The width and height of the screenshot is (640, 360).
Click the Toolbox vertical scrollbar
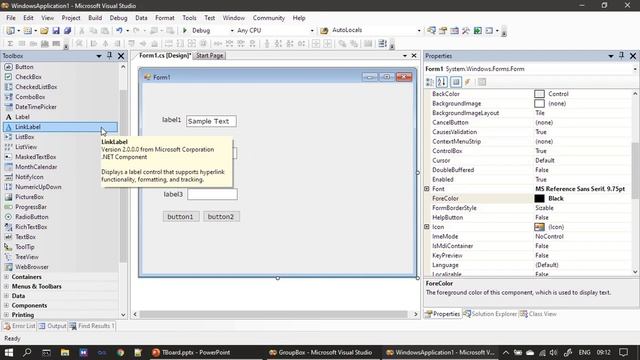pos(123,176)
